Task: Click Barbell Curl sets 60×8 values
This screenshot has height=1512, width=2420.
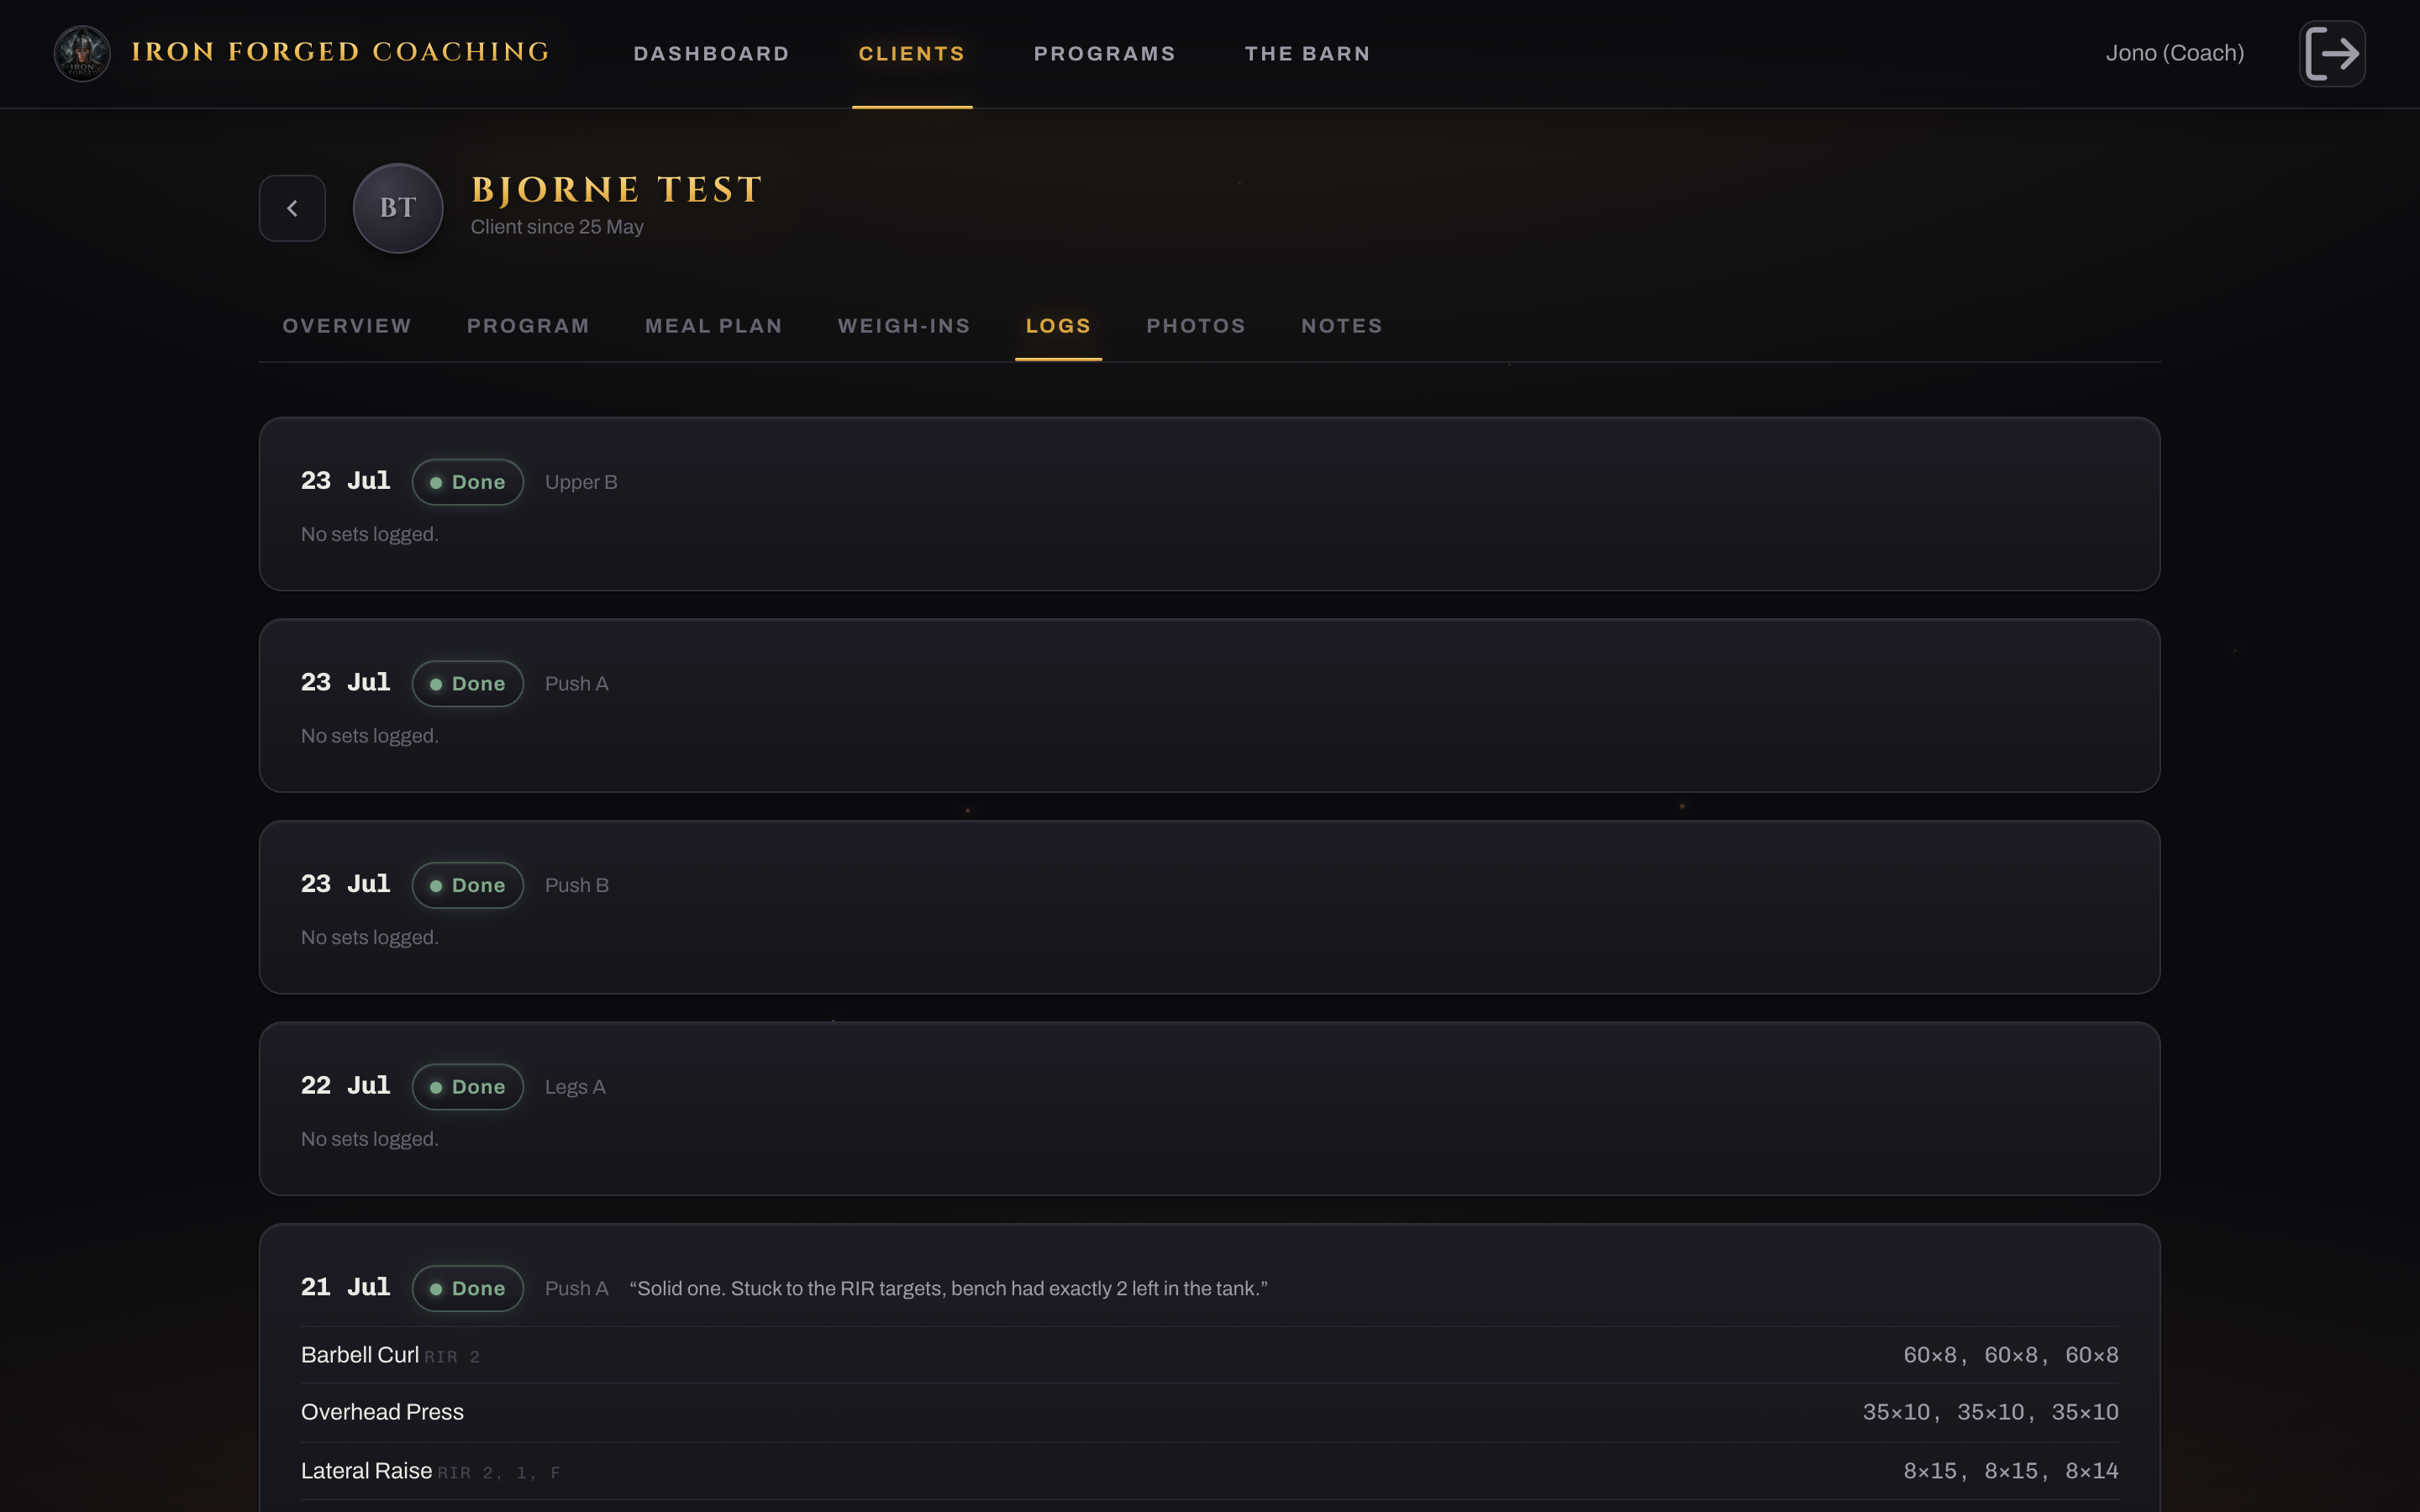Action: point(2010,1355)
